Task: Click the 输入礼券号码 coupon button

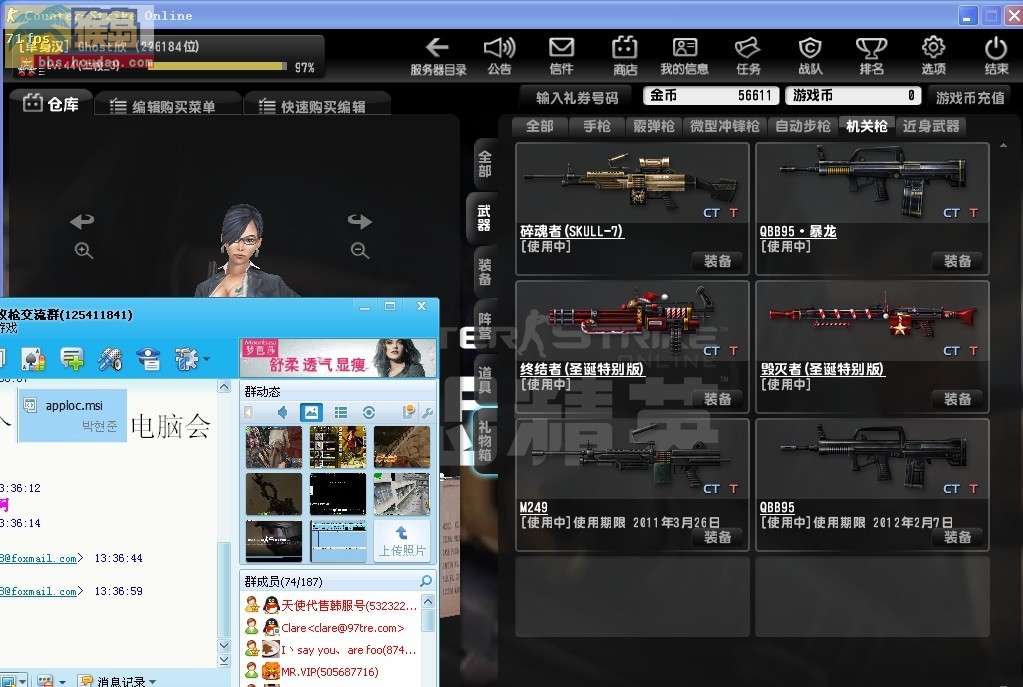Action: coord(577,98)
